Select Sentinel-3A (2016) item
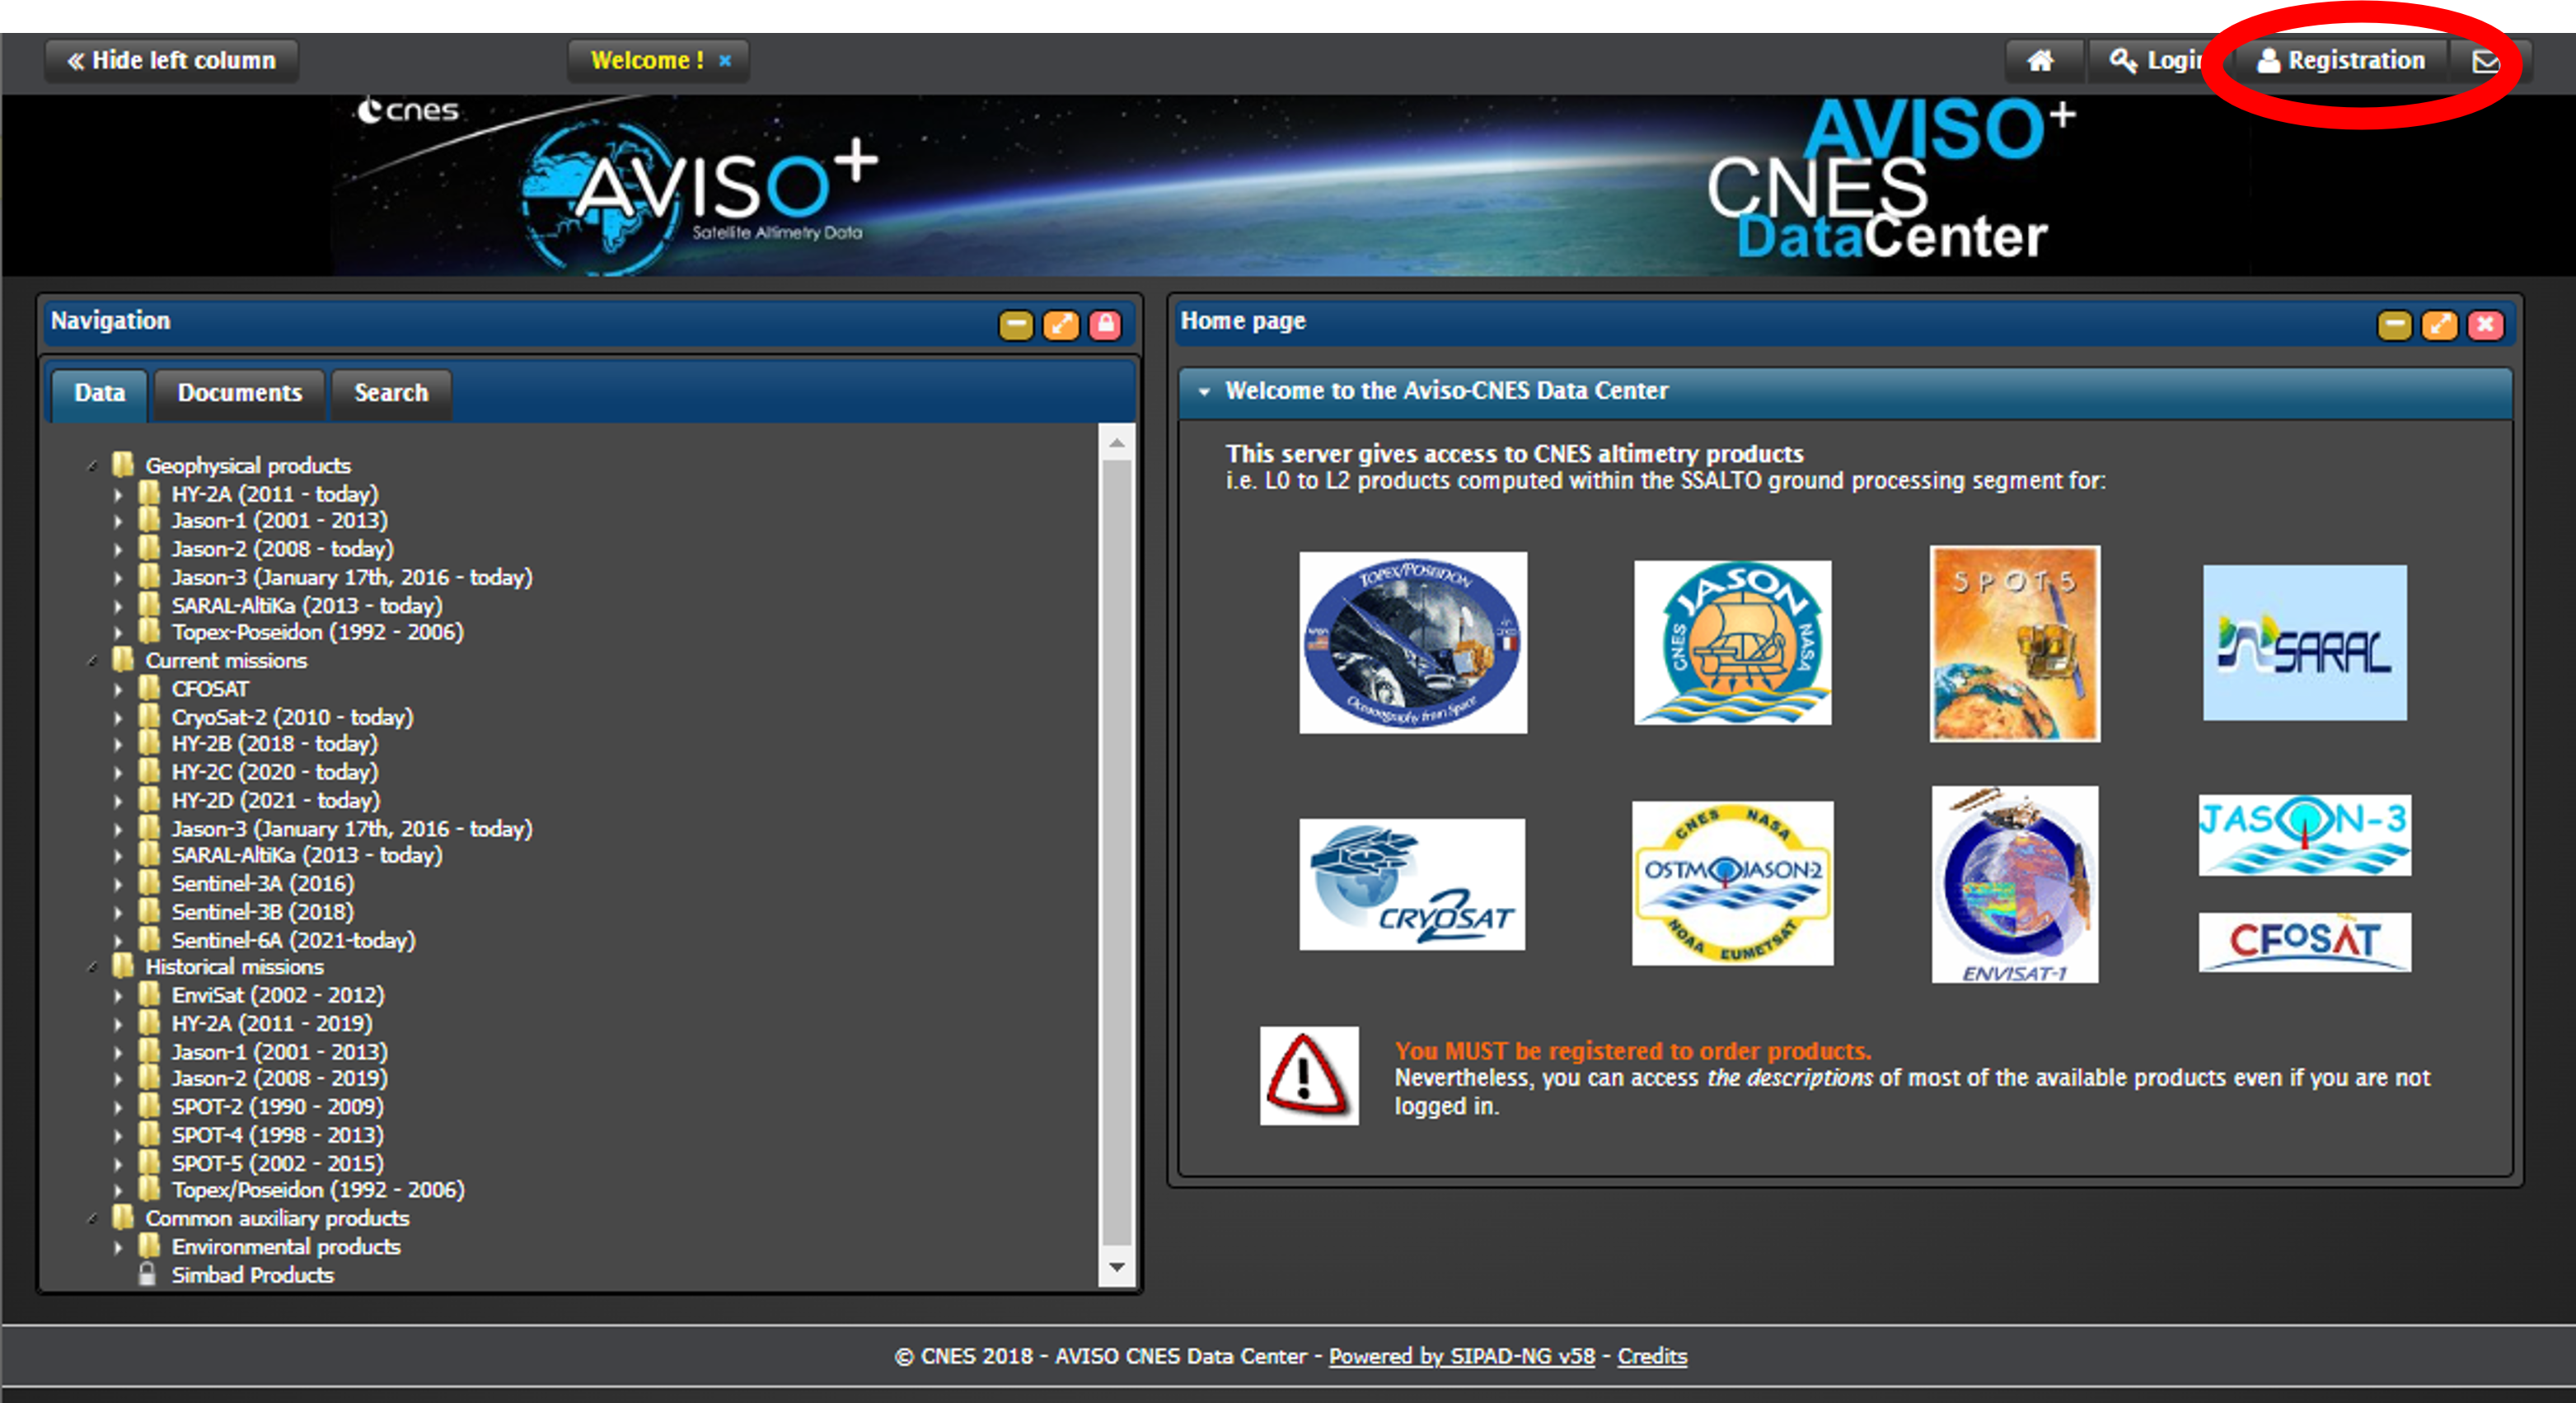 (x=262, y=884)
